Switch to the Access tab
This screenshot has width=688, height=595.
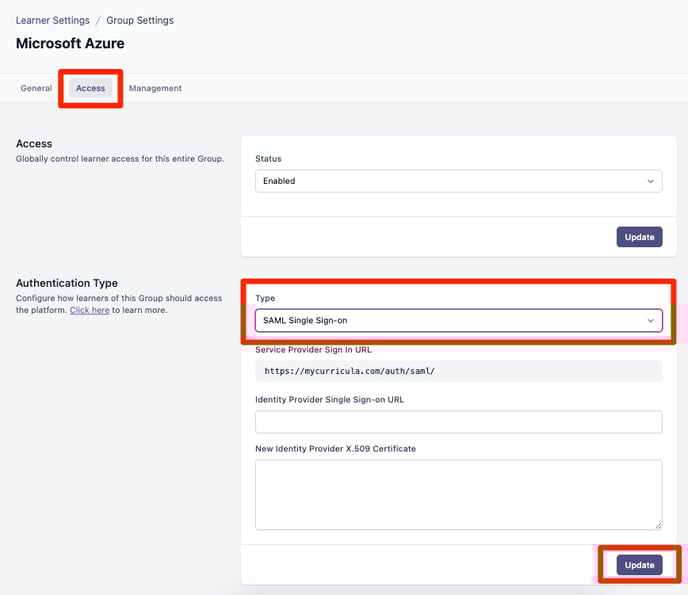point(90,88)
